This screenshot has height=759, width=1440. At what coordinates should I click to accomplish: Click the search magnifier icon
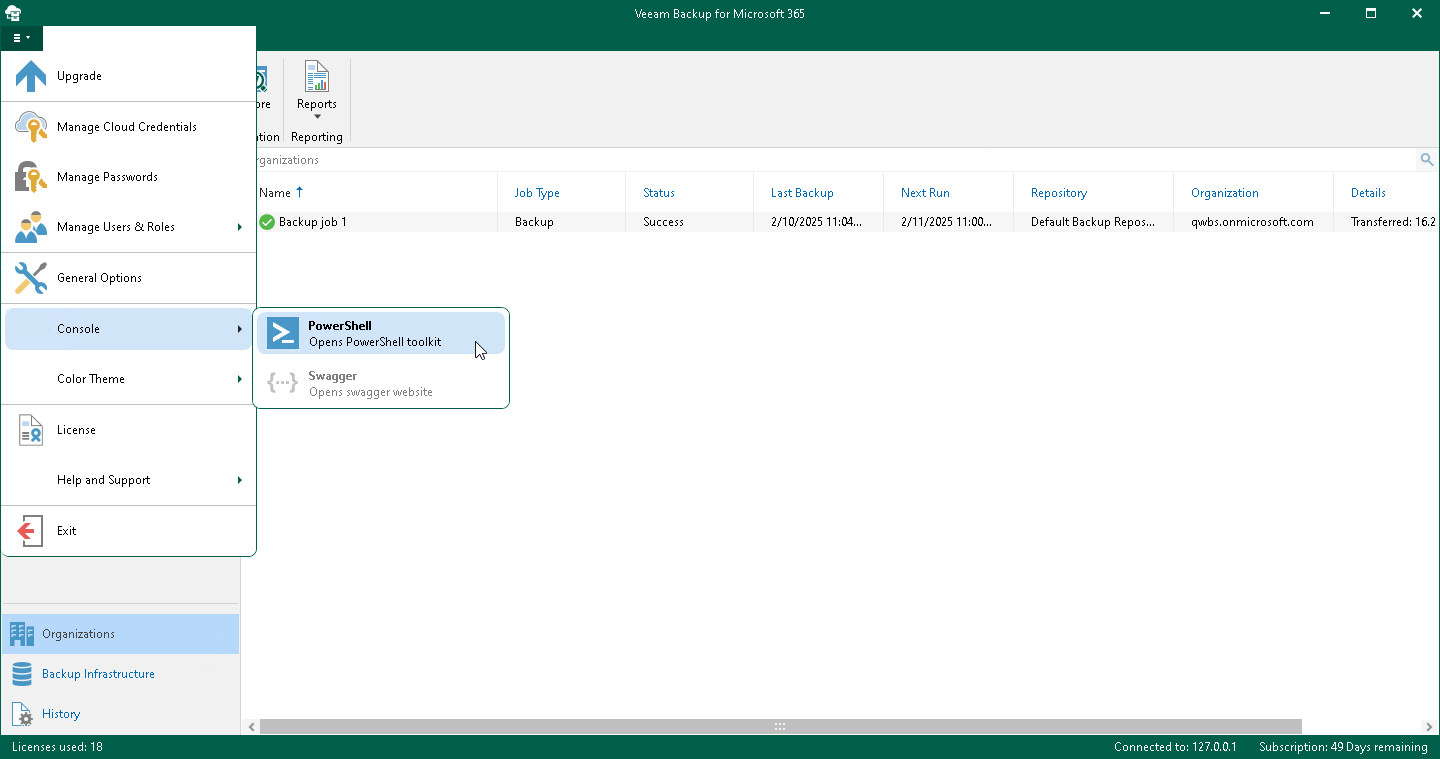1427,160
